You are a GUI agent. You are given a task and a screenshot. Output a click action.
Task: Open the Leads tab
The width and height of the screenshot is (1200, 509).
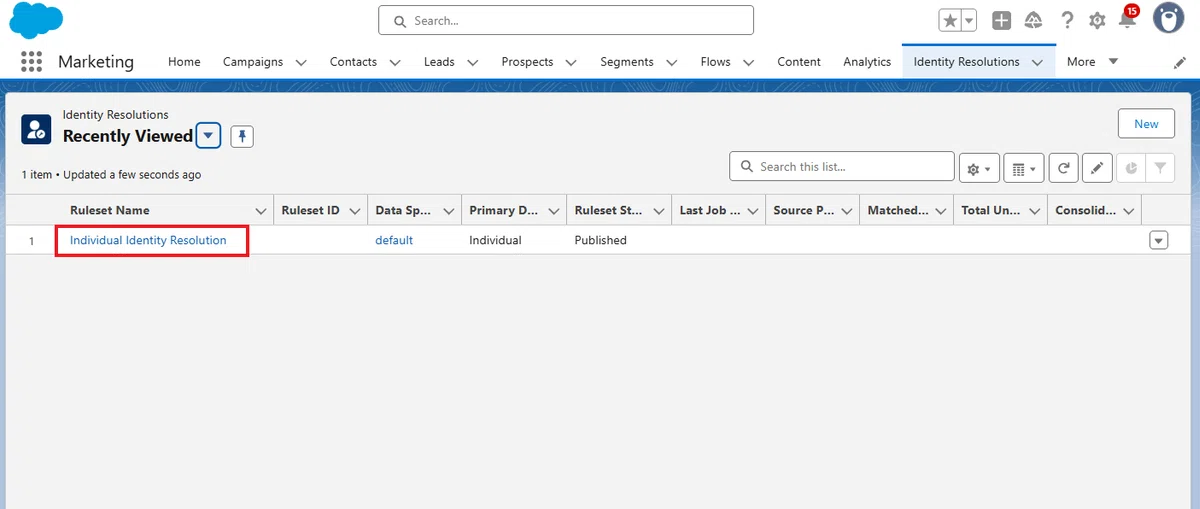point(439,62)
